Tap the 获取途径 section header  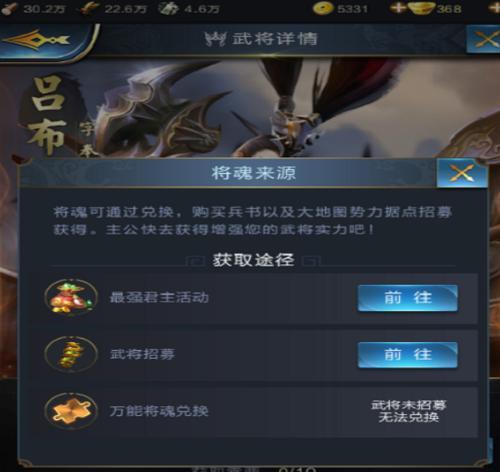pyautogui.click(x=254, y=260)
